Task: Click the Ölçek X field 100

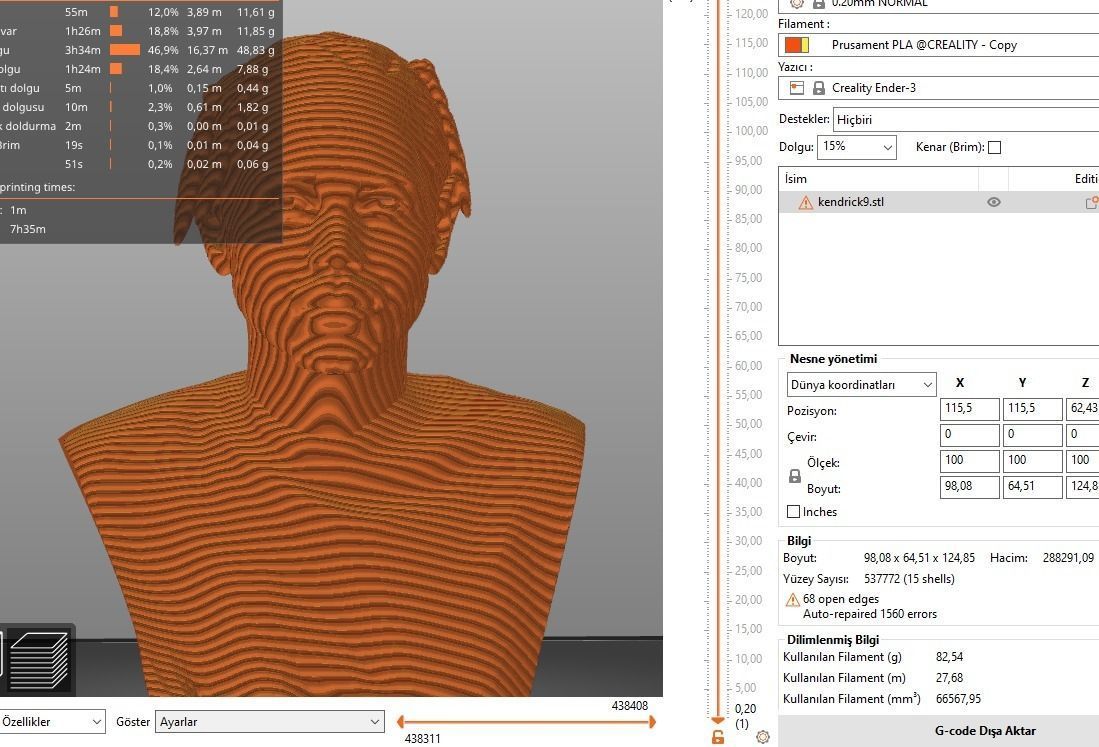Action: (969, 460)
